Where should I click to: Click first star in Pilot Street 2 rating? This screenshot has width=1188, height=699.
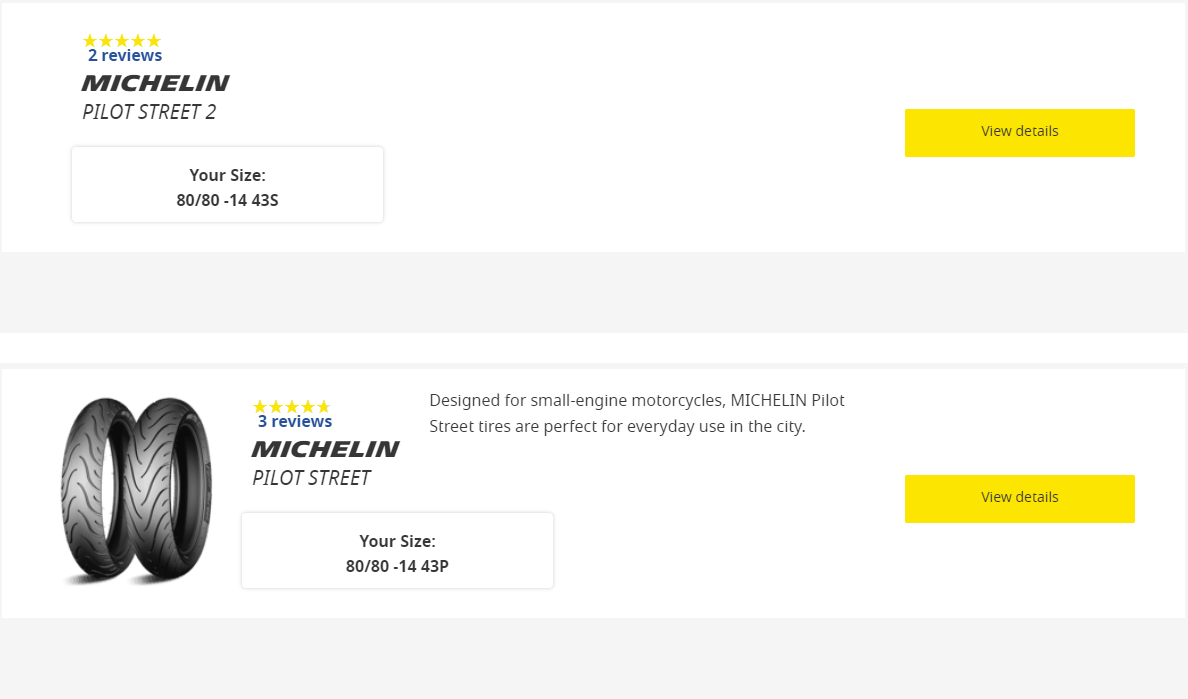[90, 40]
